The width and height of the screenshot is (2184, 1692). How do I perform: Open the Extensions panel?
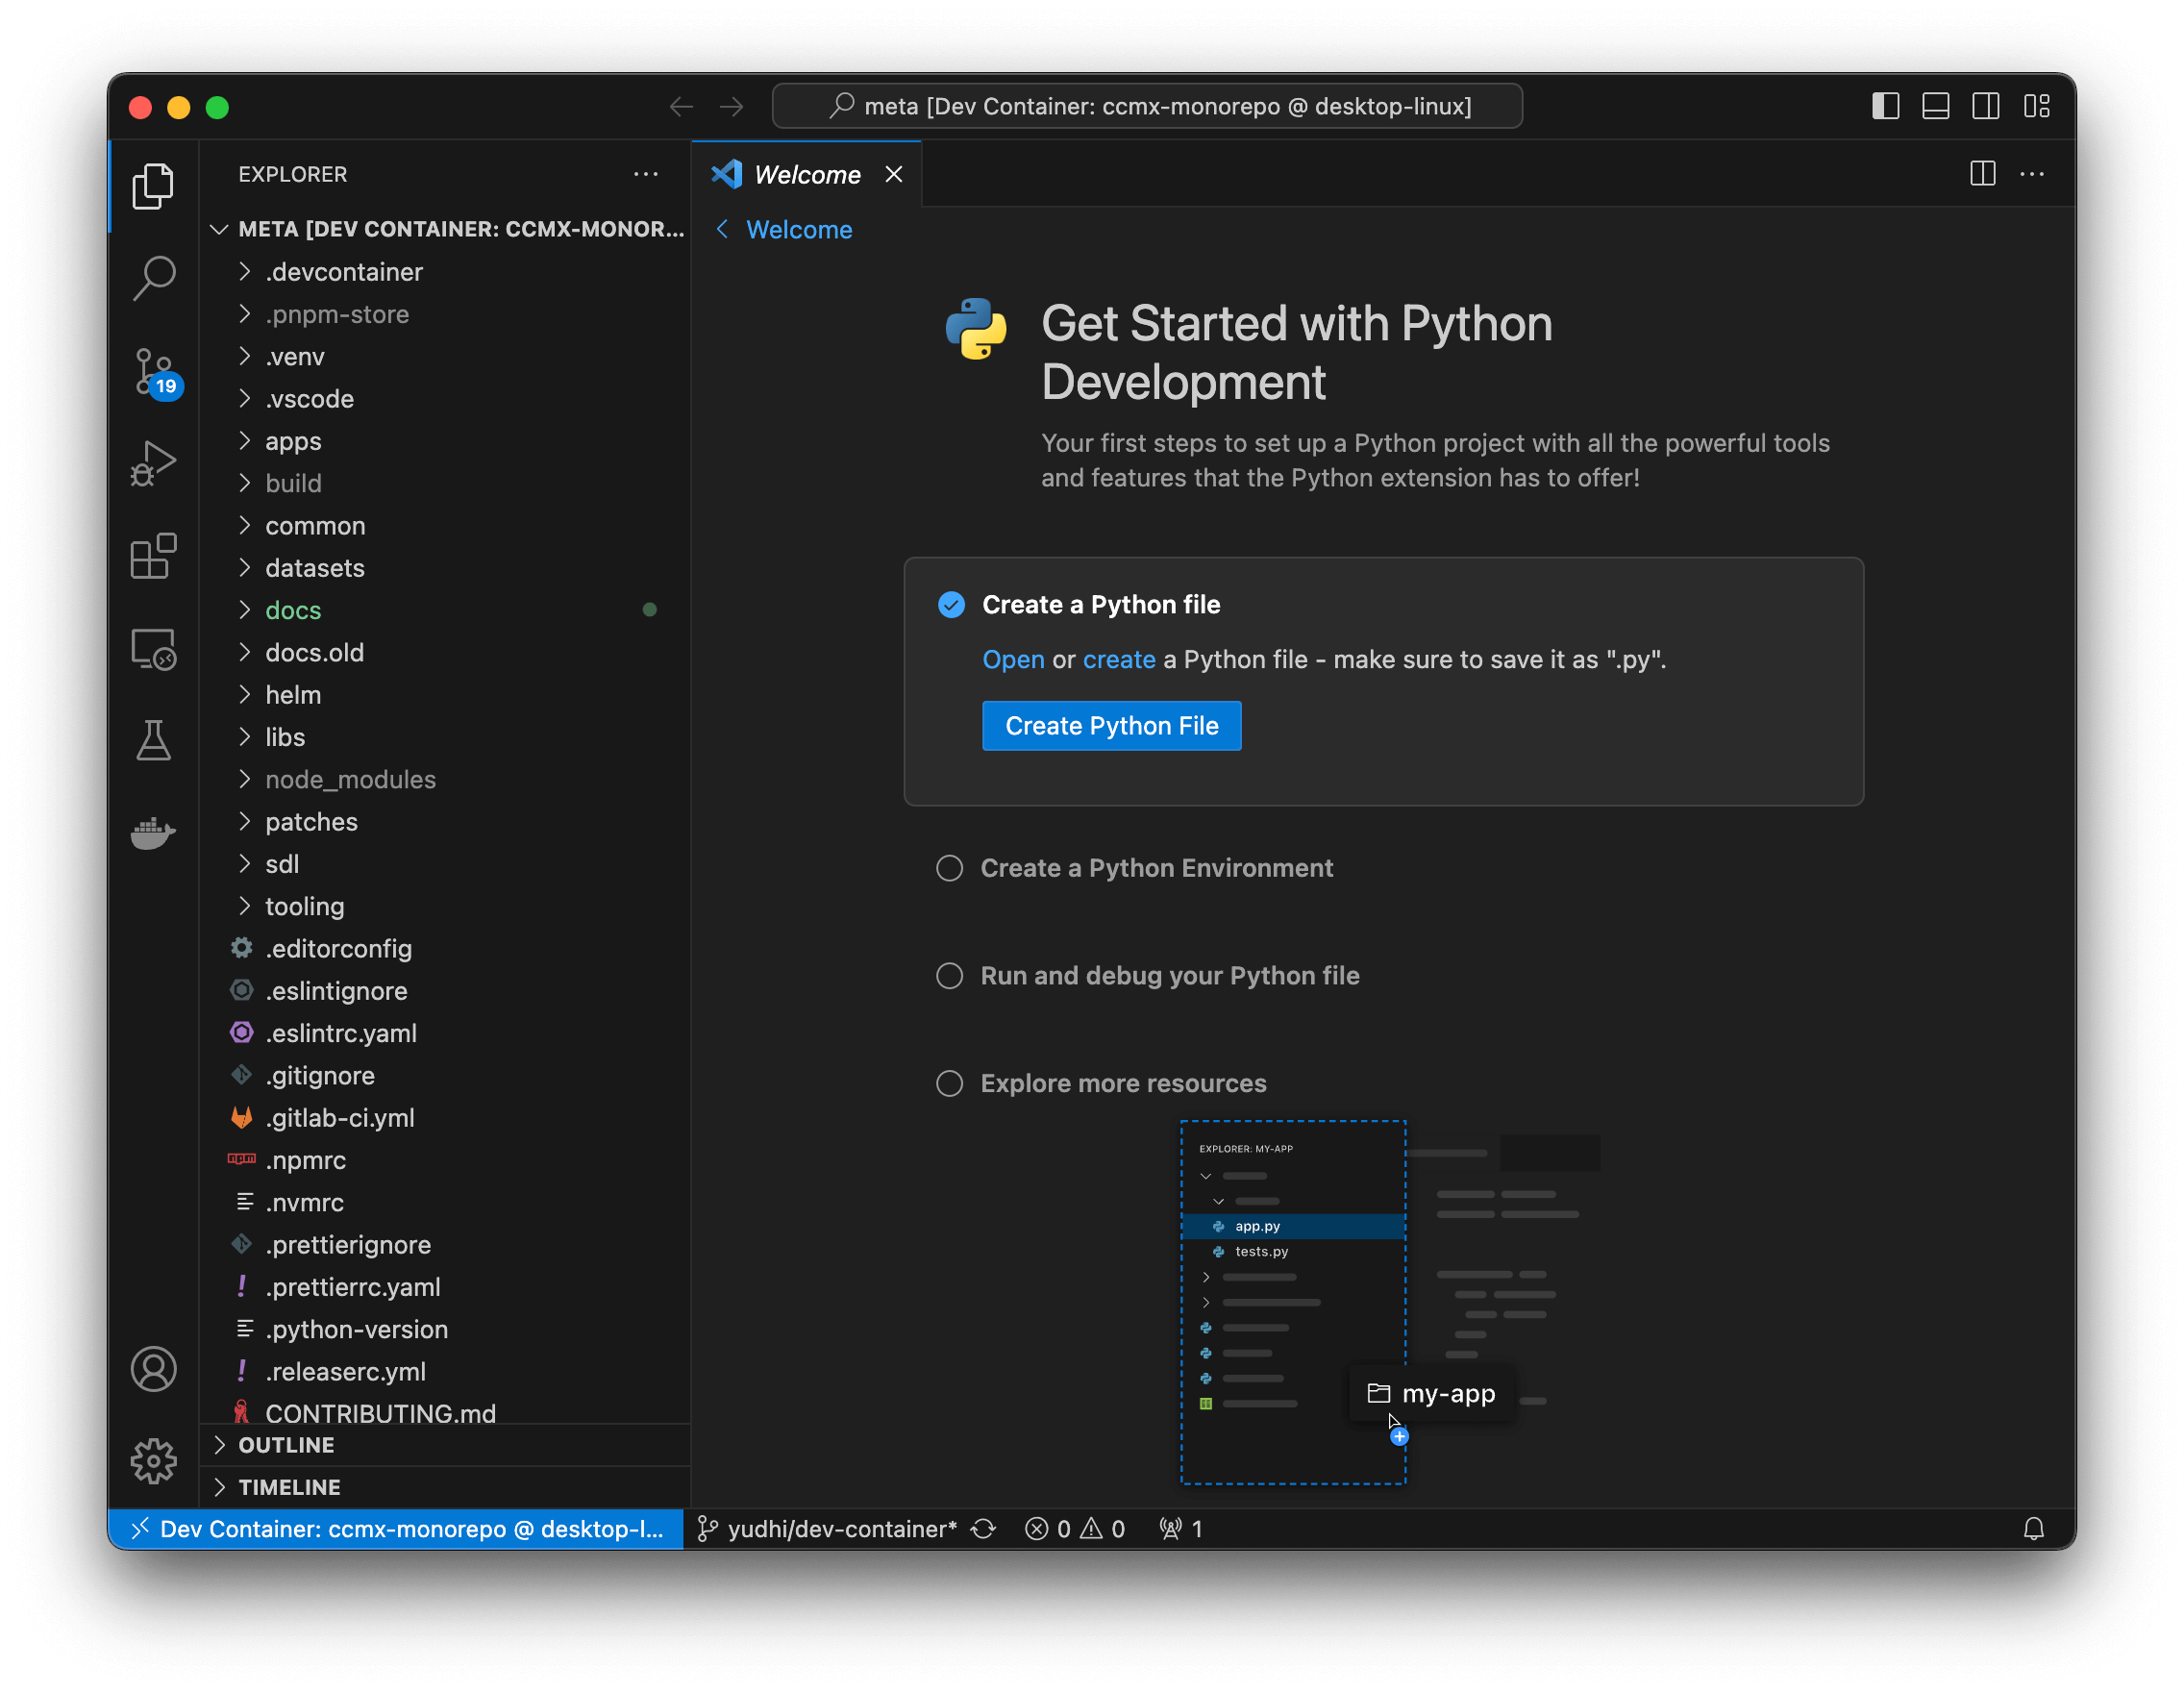154,556
